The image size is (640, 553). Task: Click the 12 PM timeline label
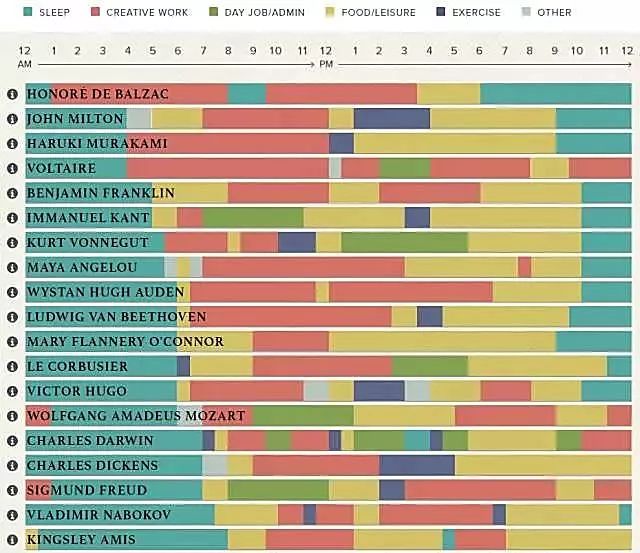pos(326,57)
